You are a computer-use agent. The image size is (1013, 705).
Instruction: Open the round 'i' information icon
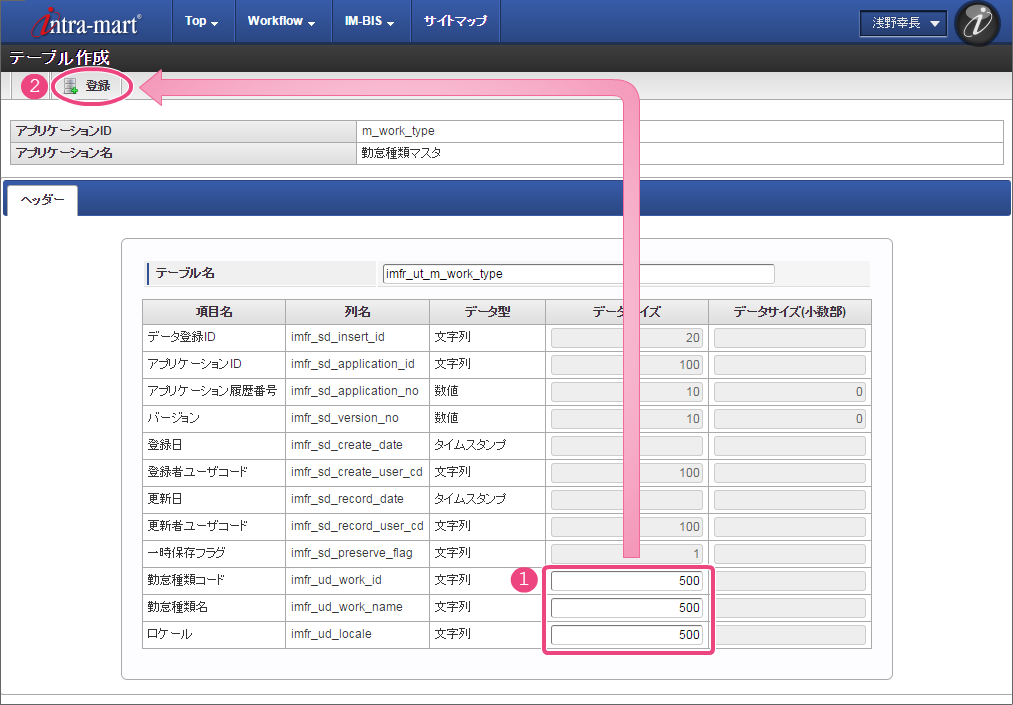point(977,23)
